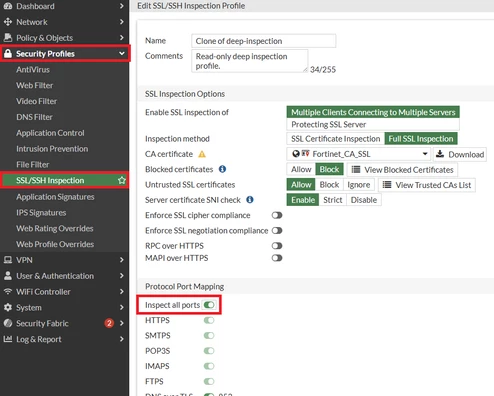The height and width of the screenshot is (396, 494).
Task: Enable RPC over HTTPS switch
Action: pos(277,246)
